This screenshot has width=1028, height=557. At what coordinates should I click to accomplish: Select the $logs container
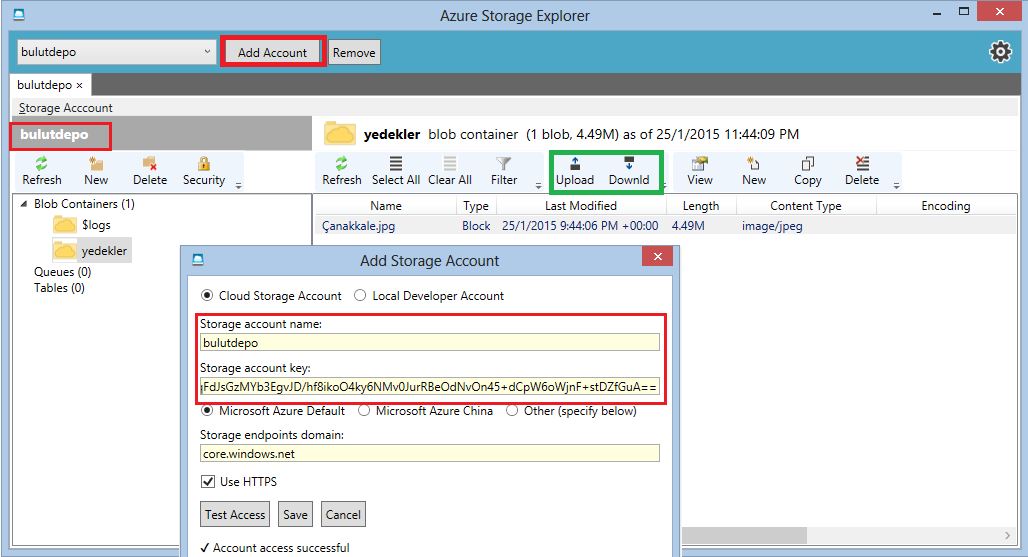96,225
